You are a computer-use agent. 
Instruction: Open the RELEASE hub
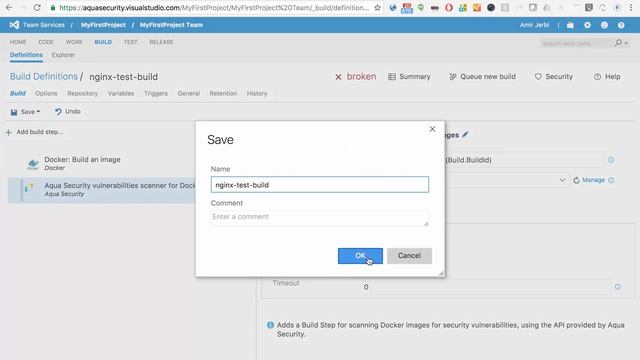pos(161,42)
